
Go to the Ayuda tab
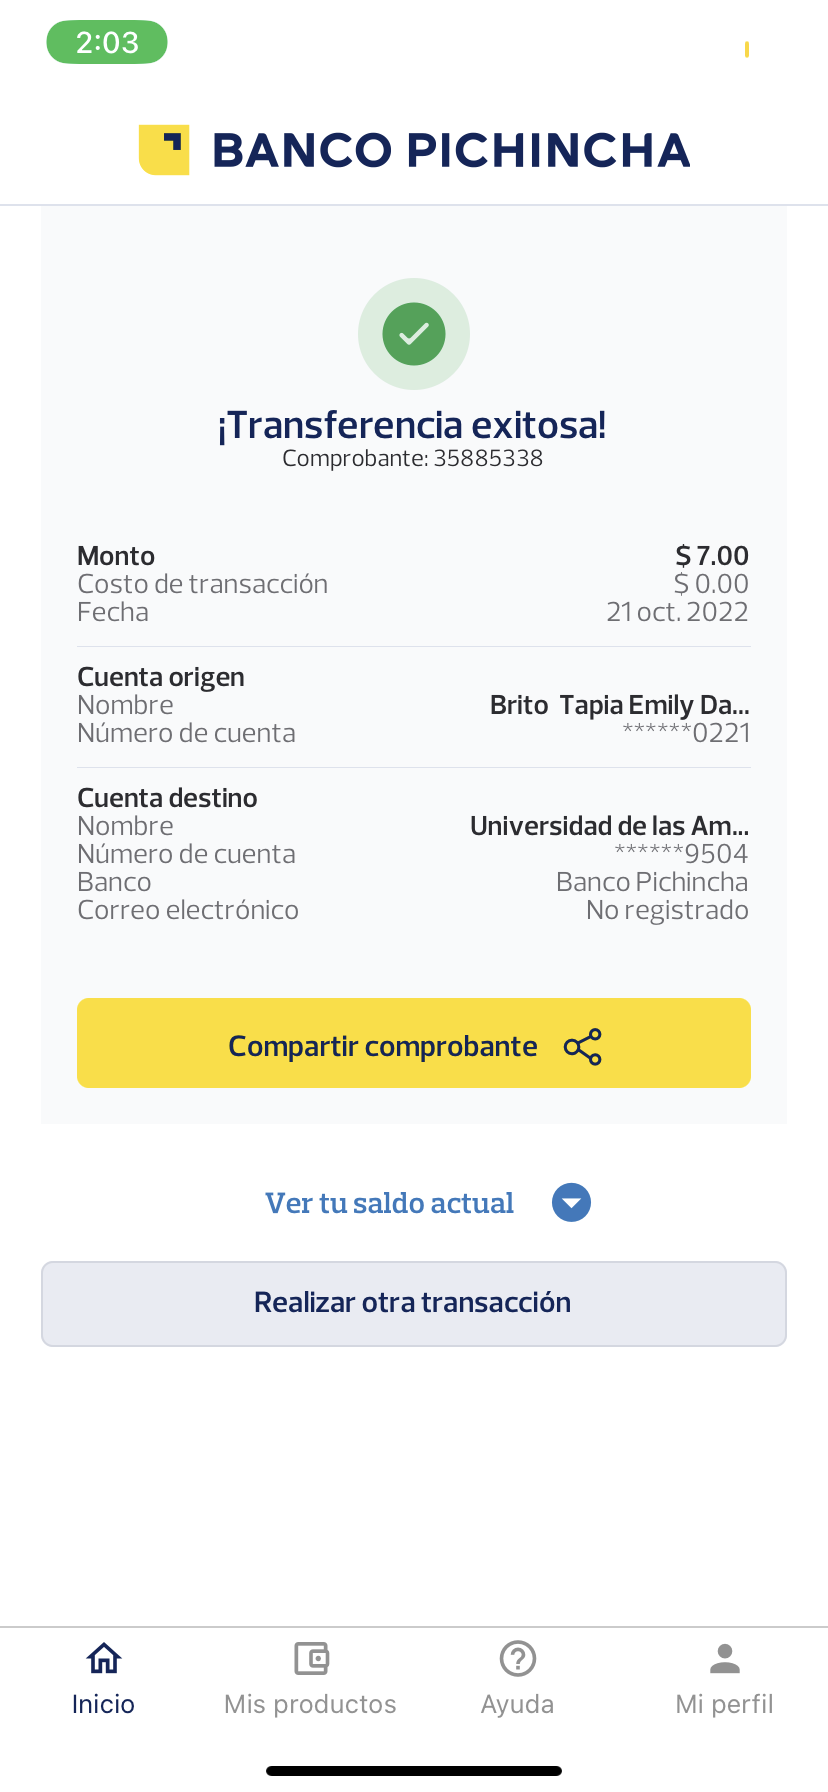click(518, 1704)
